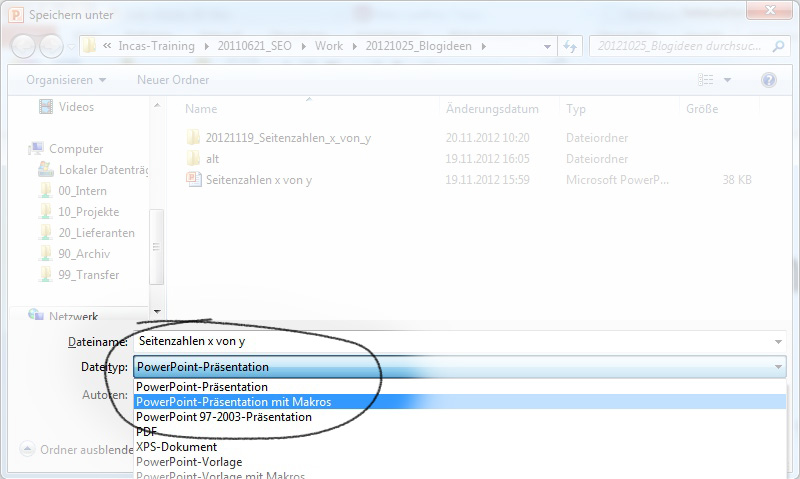Click the folder icon of alt
This screenshot has width=800, height=479.
193,158
